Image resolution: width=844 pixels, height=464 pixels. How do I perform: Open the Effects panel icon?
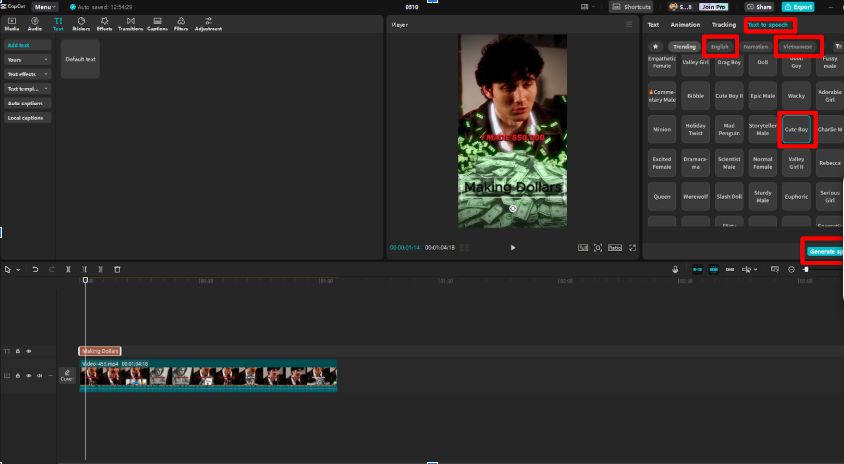(x=104, y=24)
